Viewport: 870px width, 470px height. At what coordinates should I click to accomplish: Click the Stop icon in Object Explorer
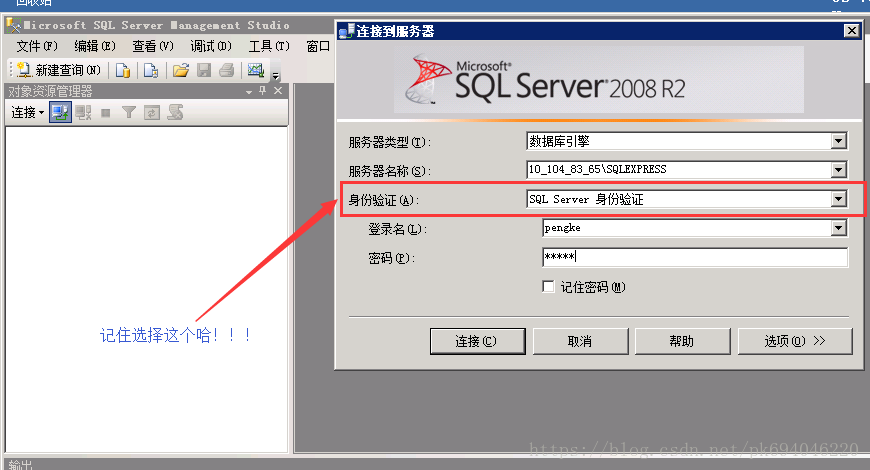point(105,113)
